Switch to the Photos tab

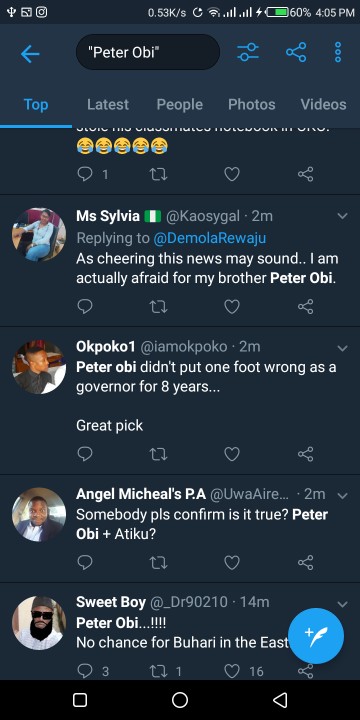[x=252, y=105]
